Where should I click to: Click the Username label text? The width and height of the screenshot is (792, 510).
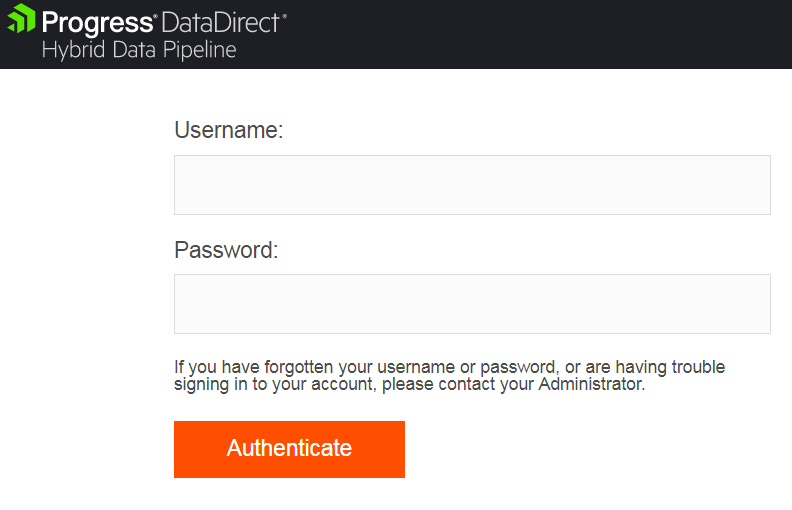pos(229,130)
